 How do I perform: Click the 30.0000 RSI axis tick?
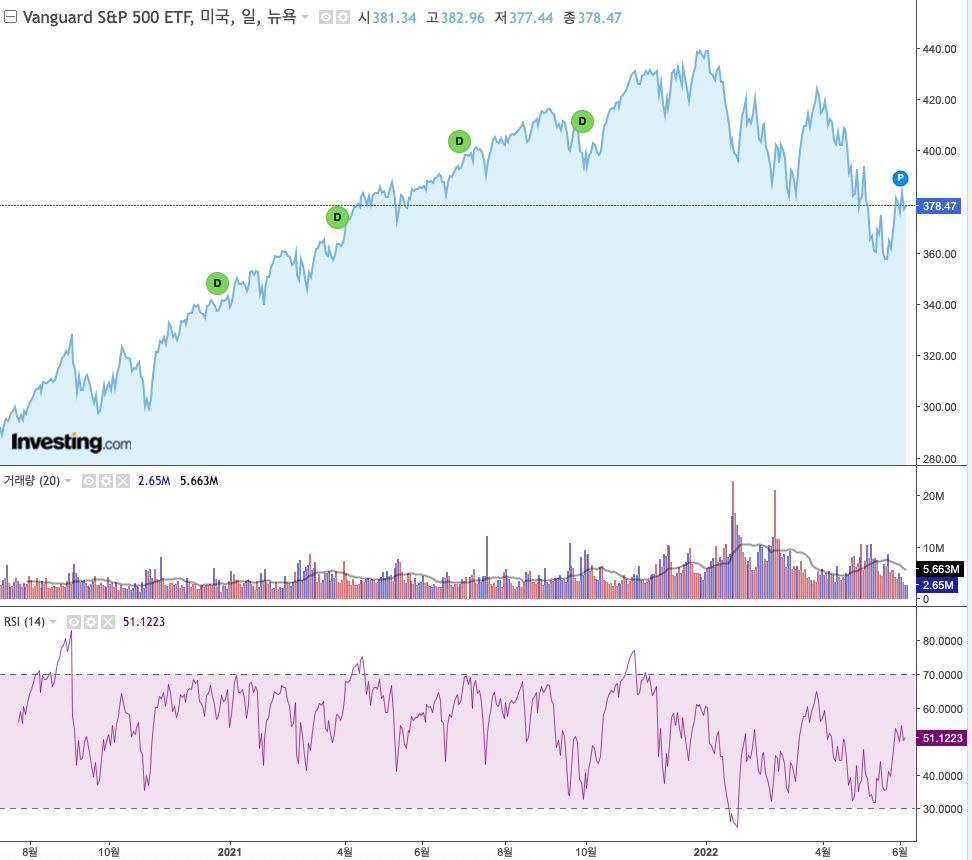tap(942, 809)
